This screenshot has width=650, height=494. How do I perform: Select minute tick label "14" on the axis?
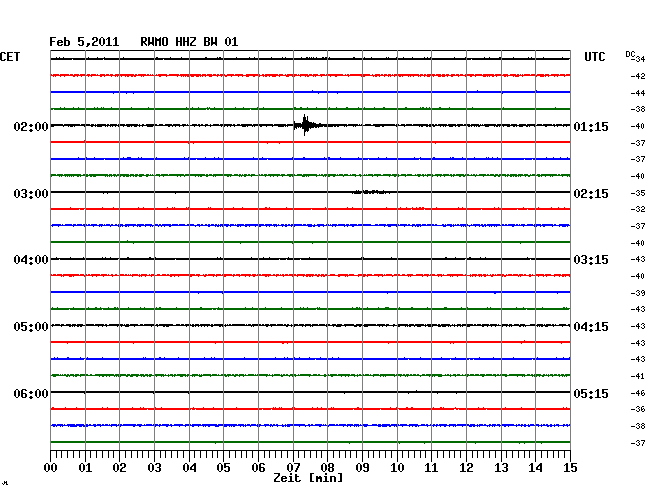click(x=535, y=468)
